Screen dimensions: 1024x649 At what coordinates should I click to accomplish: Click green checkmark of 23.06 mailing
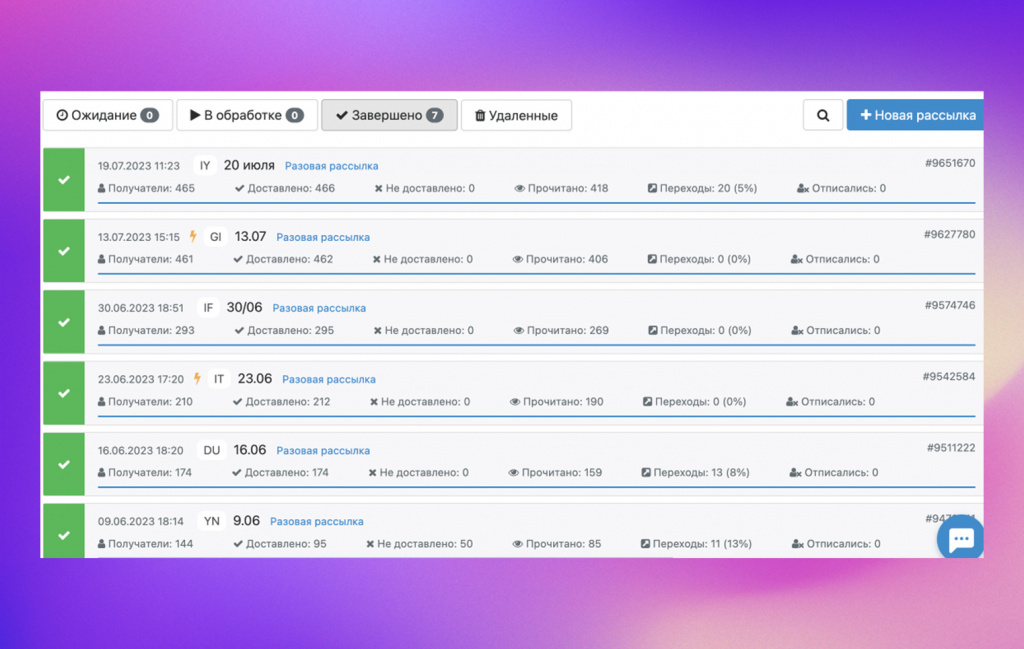click(x=64, y=393)
